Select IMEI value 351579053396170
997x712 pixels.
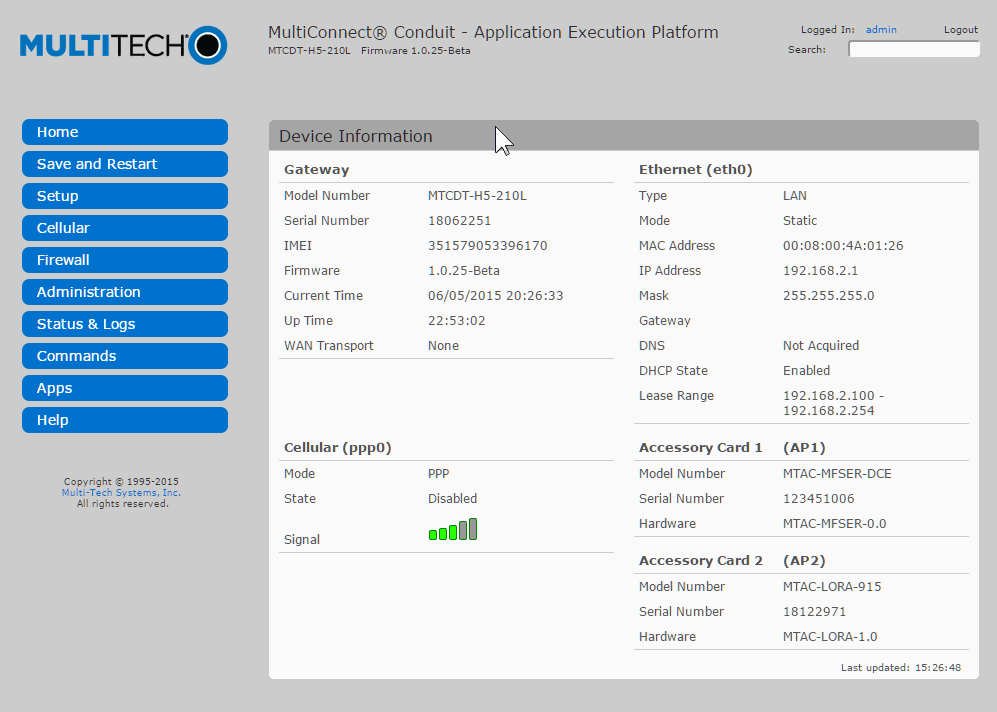488,245
